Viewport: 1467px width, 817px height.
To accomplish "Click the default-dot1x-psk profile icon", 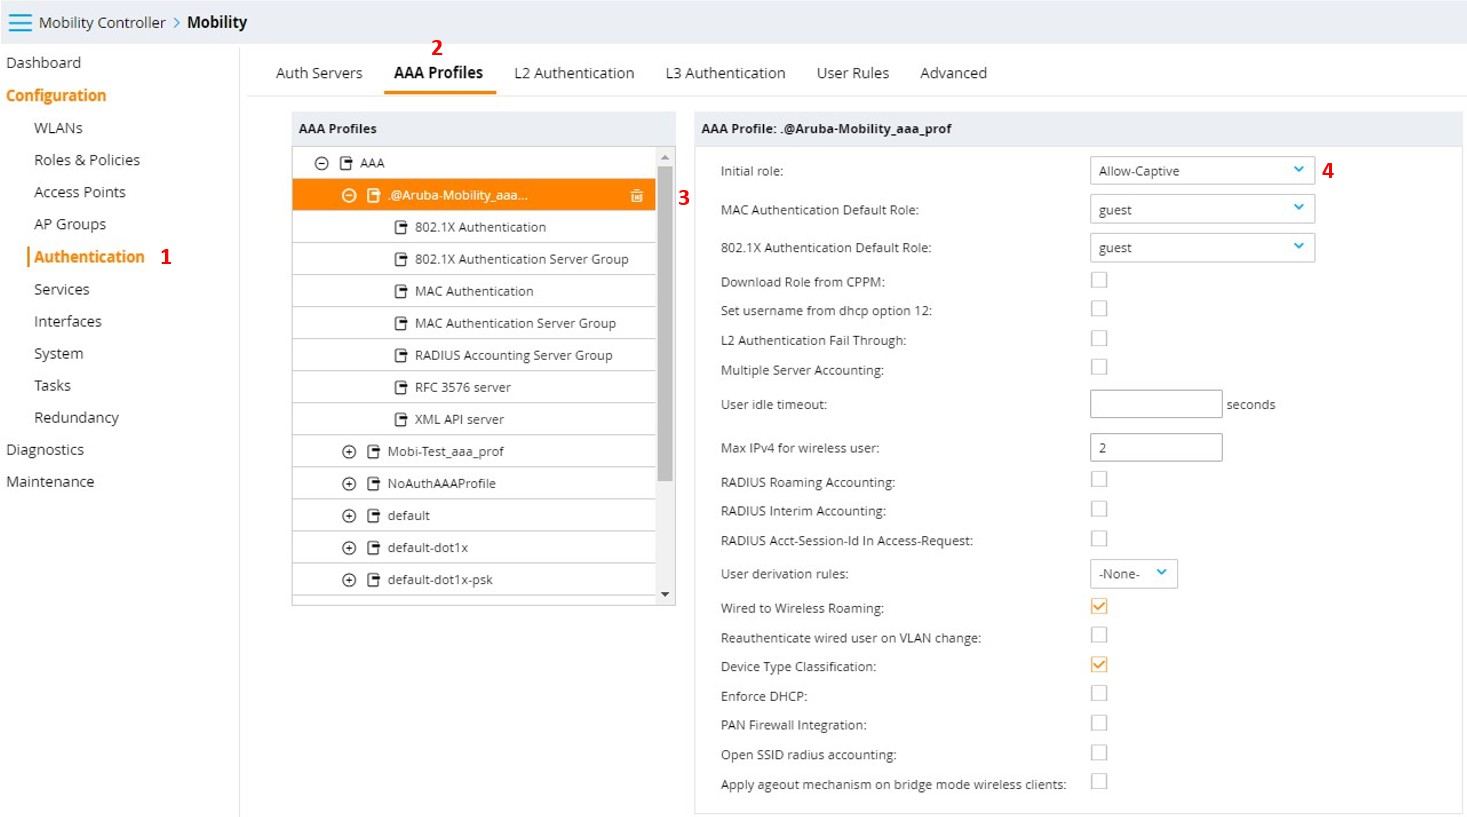I will coord(374,580).
